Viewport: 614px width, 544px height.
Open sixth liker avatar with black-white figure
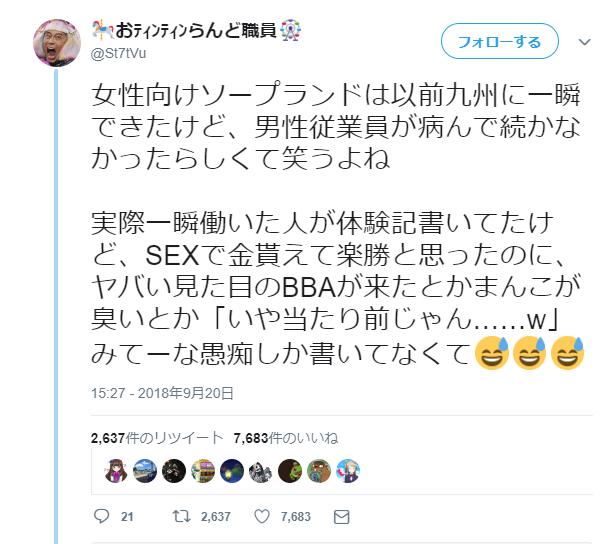coord(261,470)
